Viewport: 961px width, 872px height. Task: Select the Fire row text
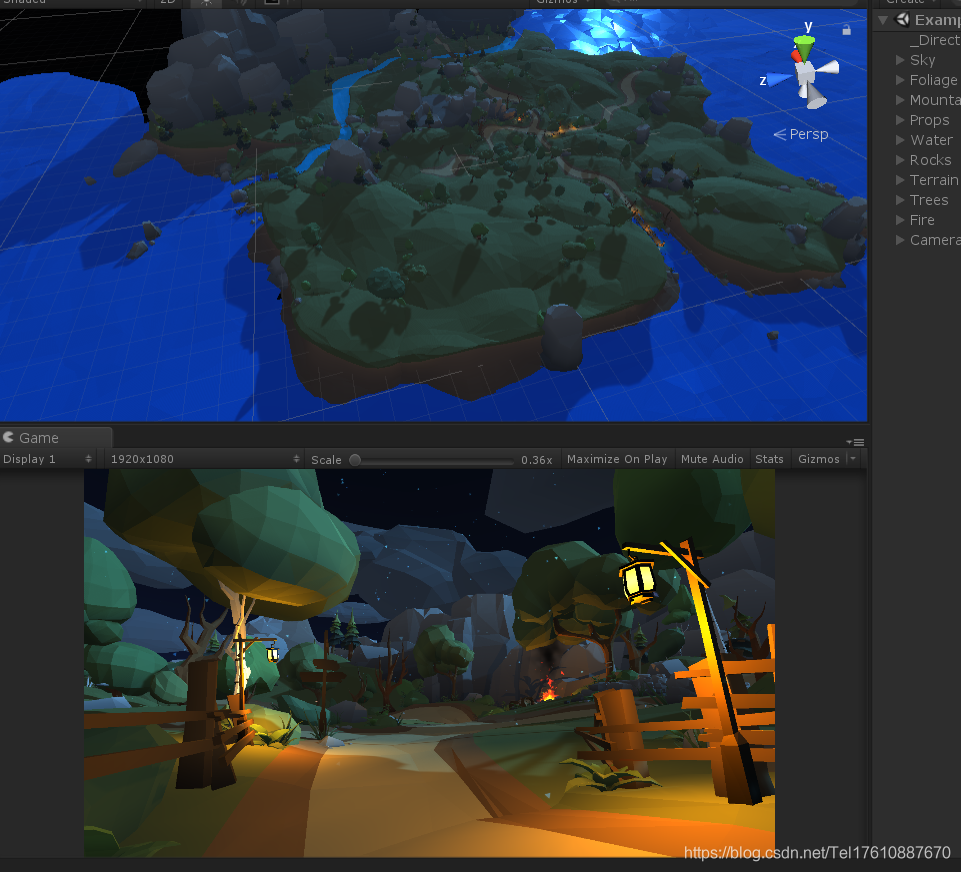click(922, 220)
